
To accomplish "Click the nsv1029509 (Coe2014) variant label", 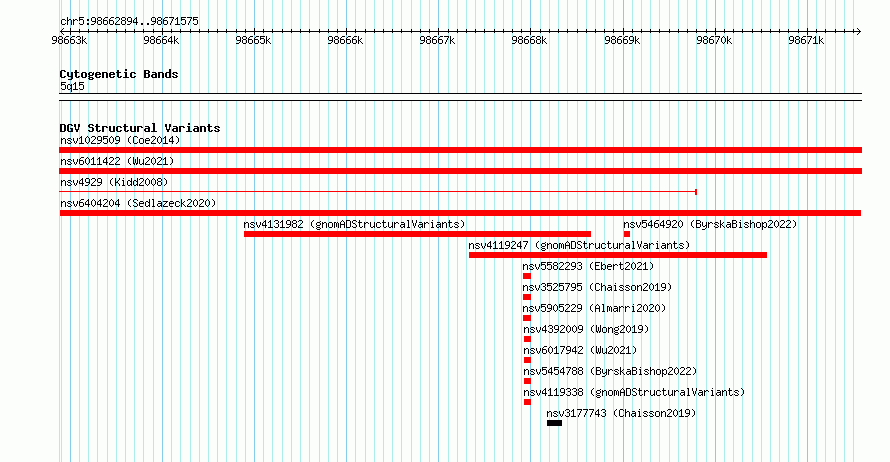I will coord(120,140).
